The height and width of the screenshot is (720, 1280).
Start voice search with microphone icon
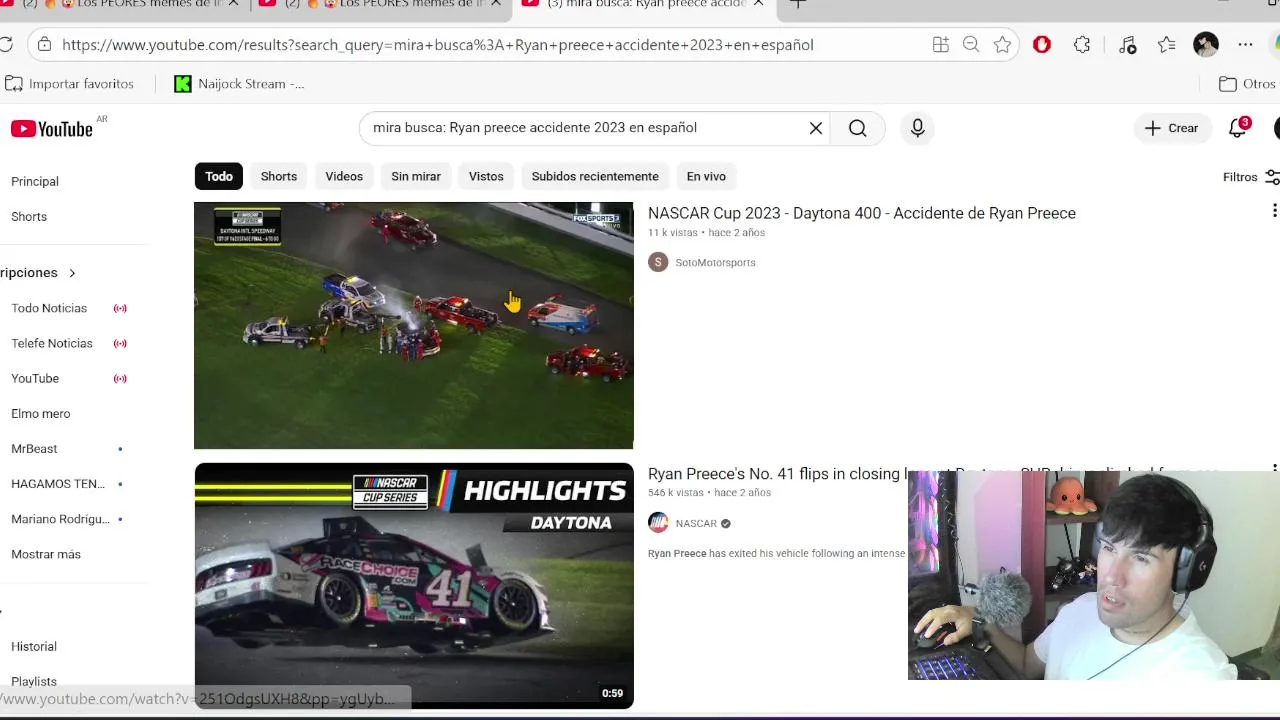(x=917, y=128)
